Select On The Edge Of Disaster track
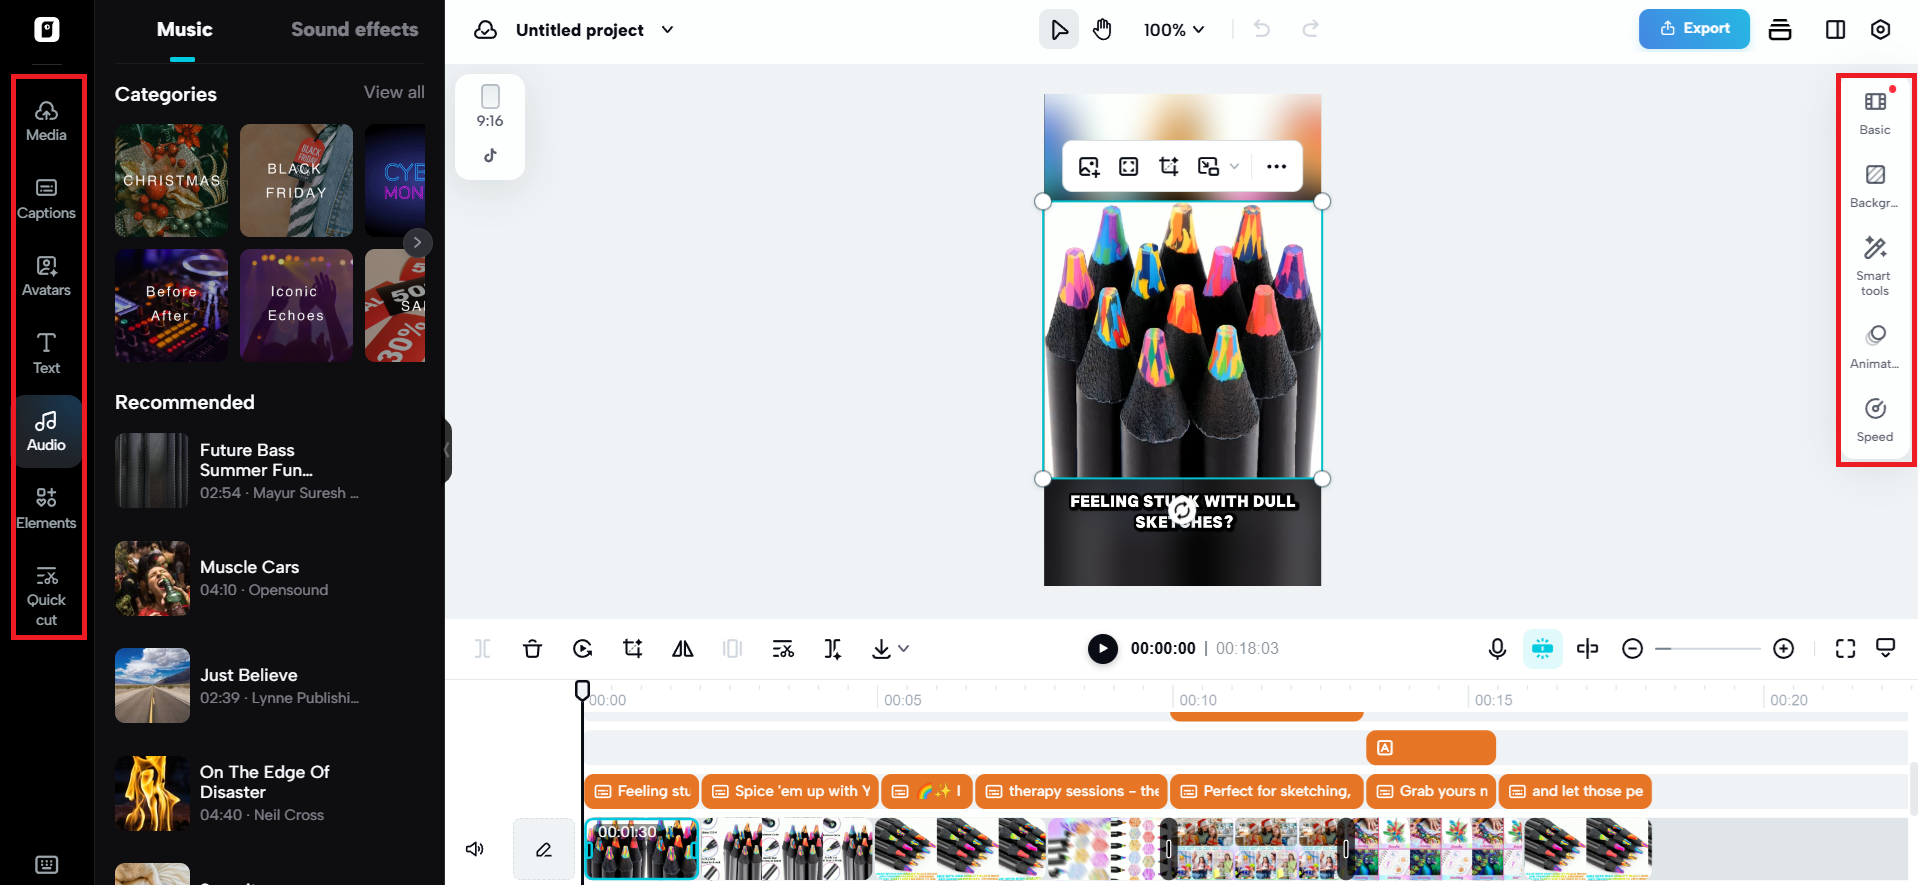 pyautogui.click(x=270, y=793)
